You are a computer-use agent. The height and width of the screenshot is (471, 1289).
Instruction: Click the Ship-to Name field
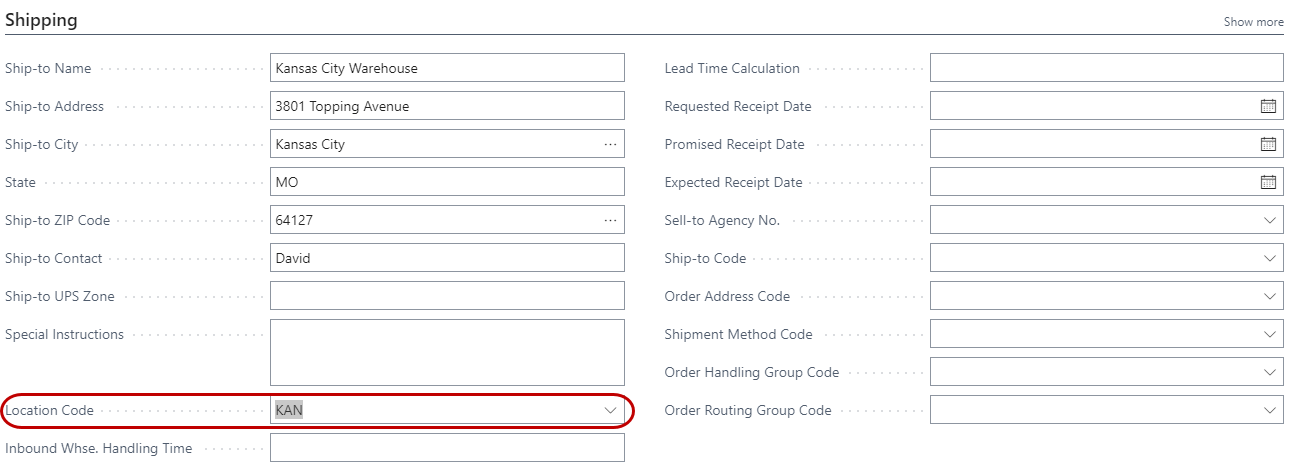click(x=446, y=68)
